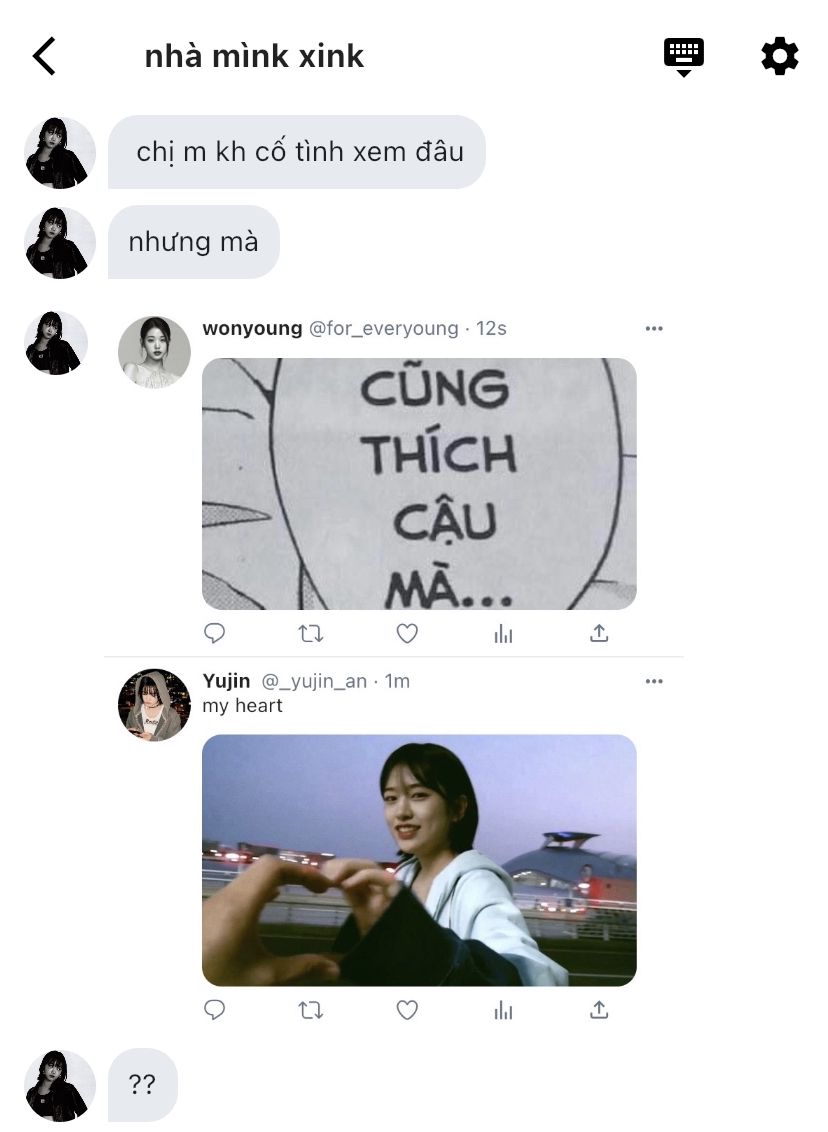Screen dimensions: 828x1132
Task: Go back using the left arrow
Action: 44,56
